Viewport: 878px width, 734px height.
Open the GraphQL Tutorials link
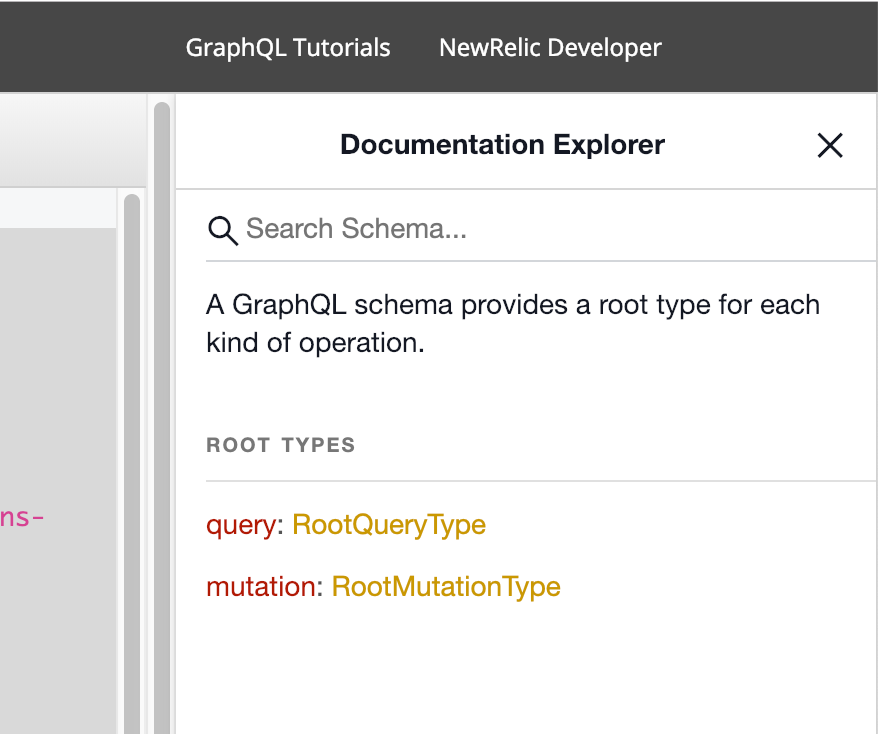coord(288,48)
